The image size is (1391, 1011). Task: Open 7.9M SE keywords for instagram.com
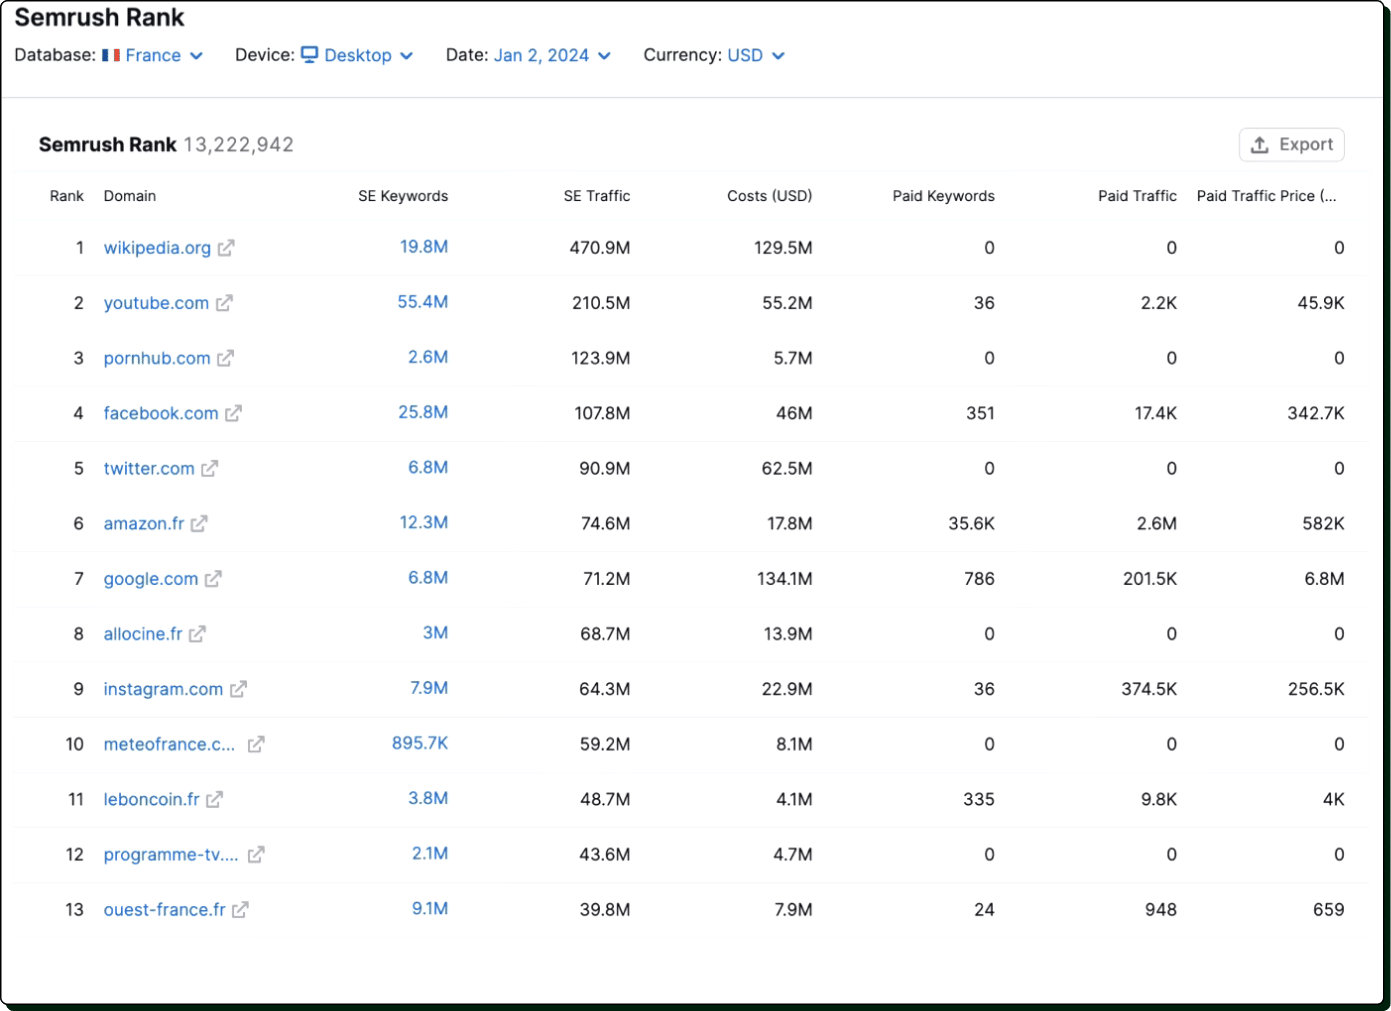pos(429,688)
